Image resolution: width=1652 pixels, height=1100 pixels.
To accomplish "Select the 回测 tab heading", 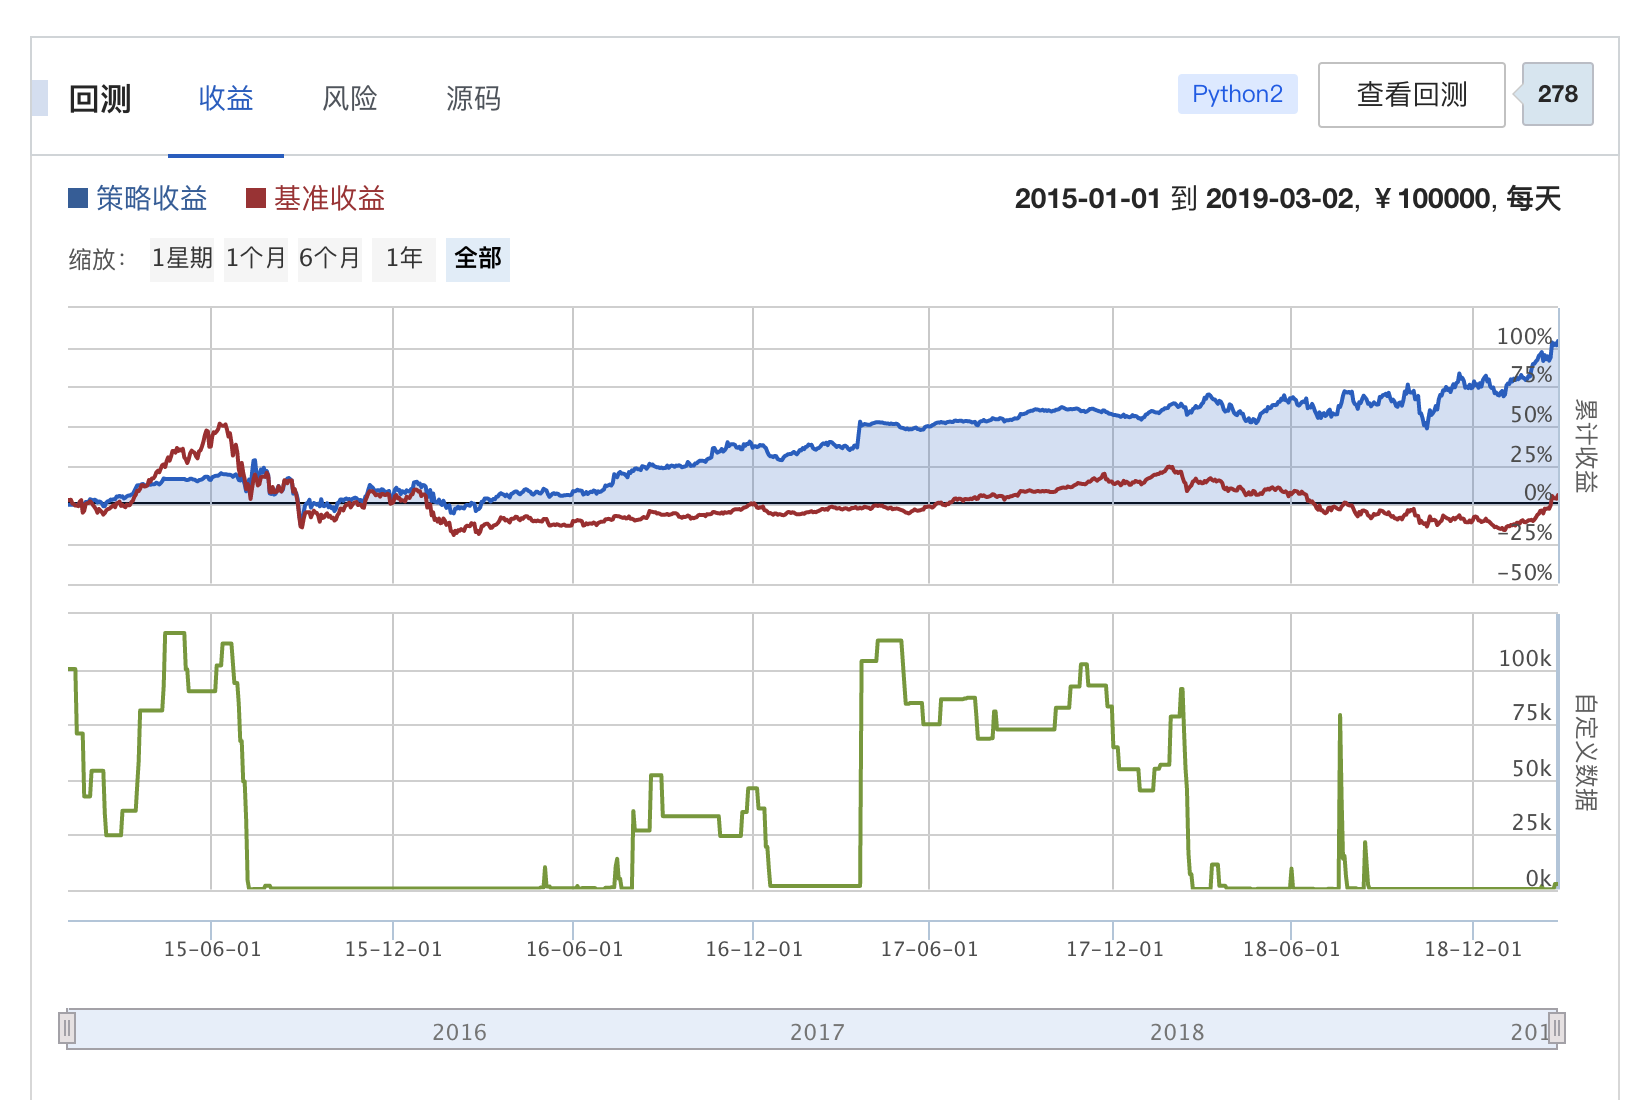I will [x=100, y=98].
